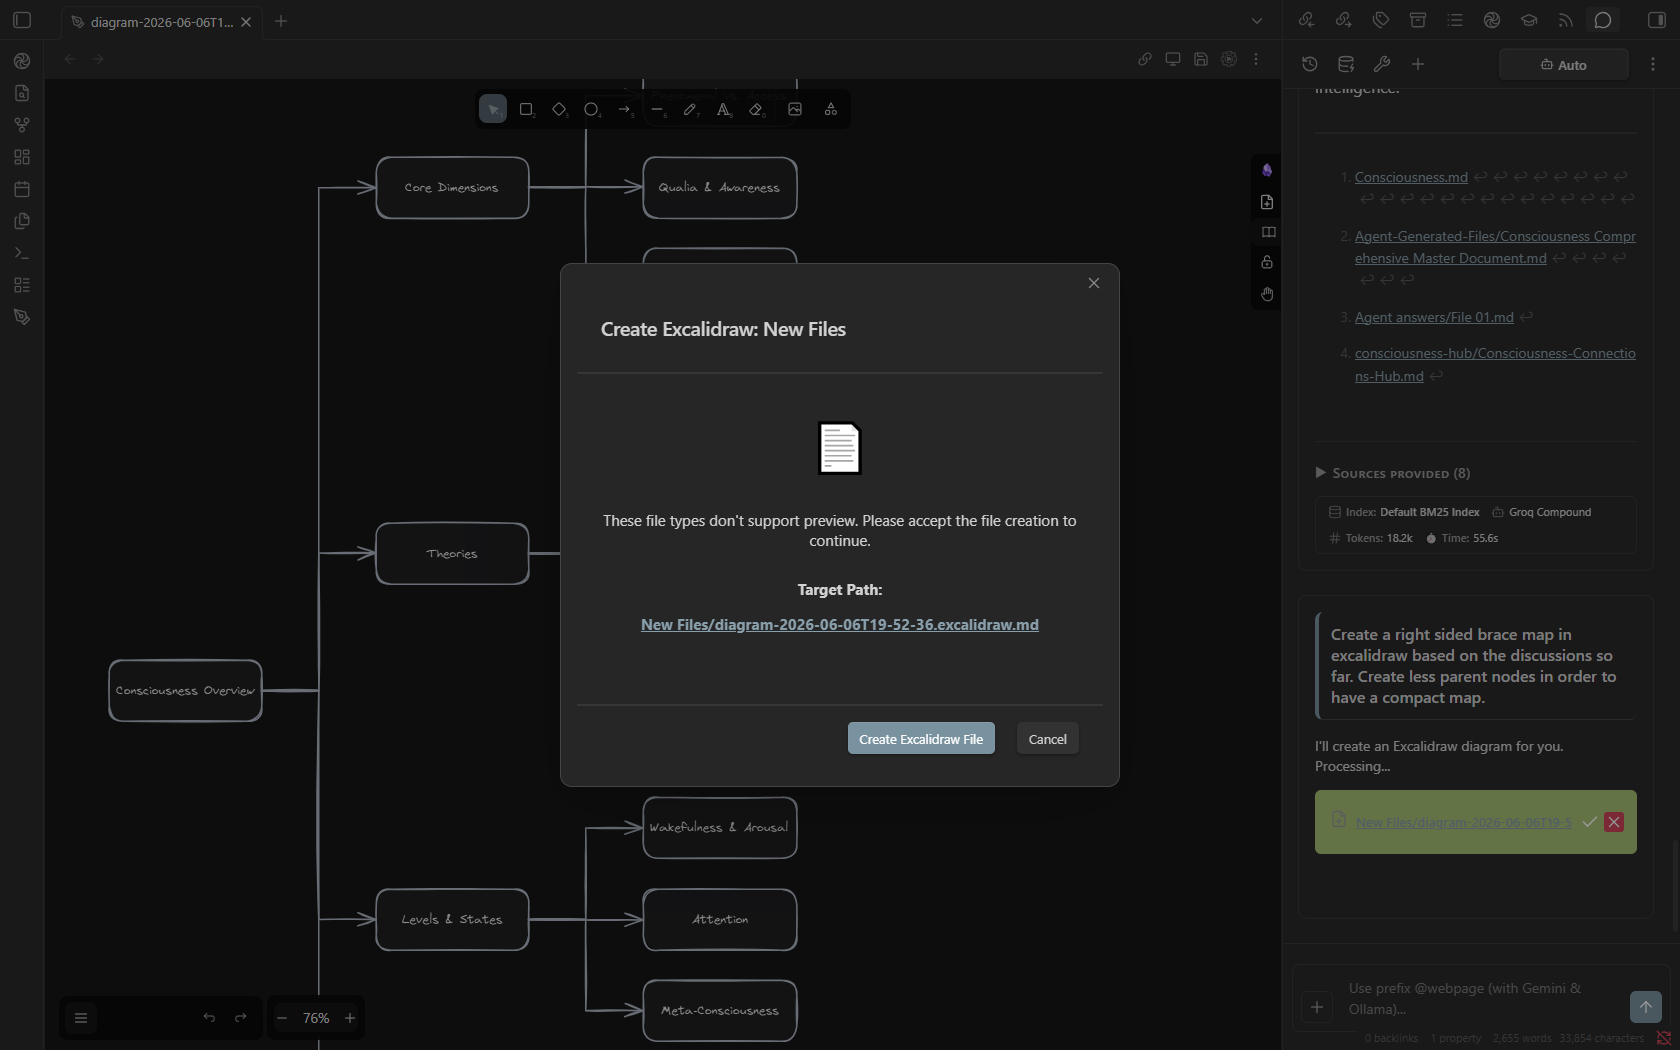The image size is (1680, 1050).
Task: Start new chat with plus icon
Action: [1418, 64]
